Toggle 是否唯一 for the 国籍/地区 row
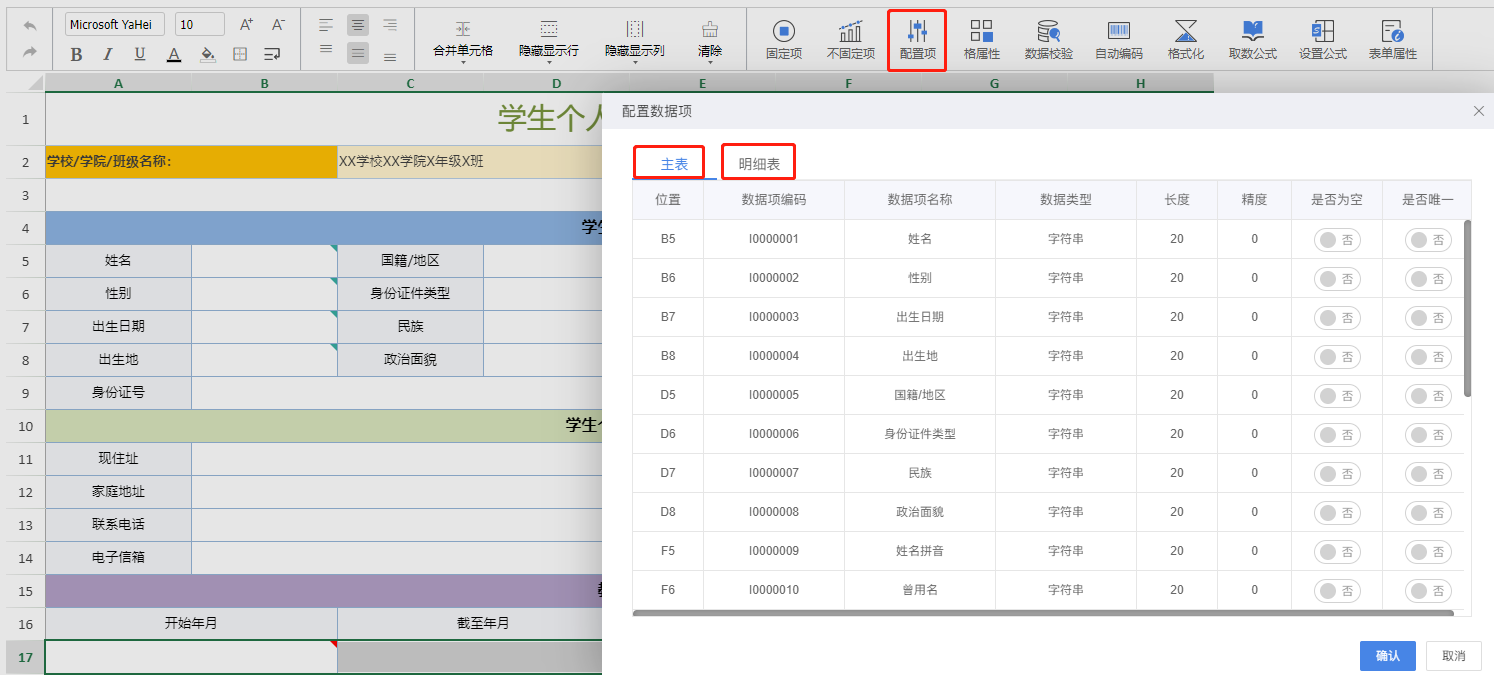Image resolution: width=1494 pixels, height=675 pixels. 1428,396
